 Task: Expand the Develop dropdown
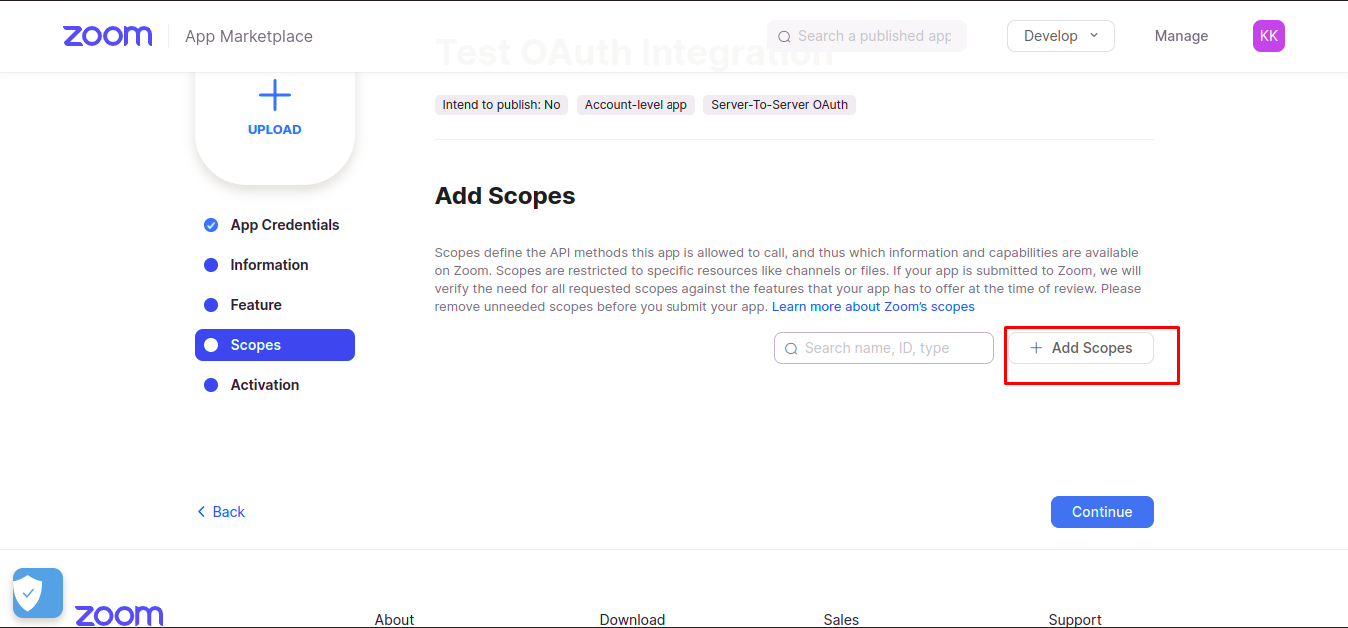(x=1061, y=36)
